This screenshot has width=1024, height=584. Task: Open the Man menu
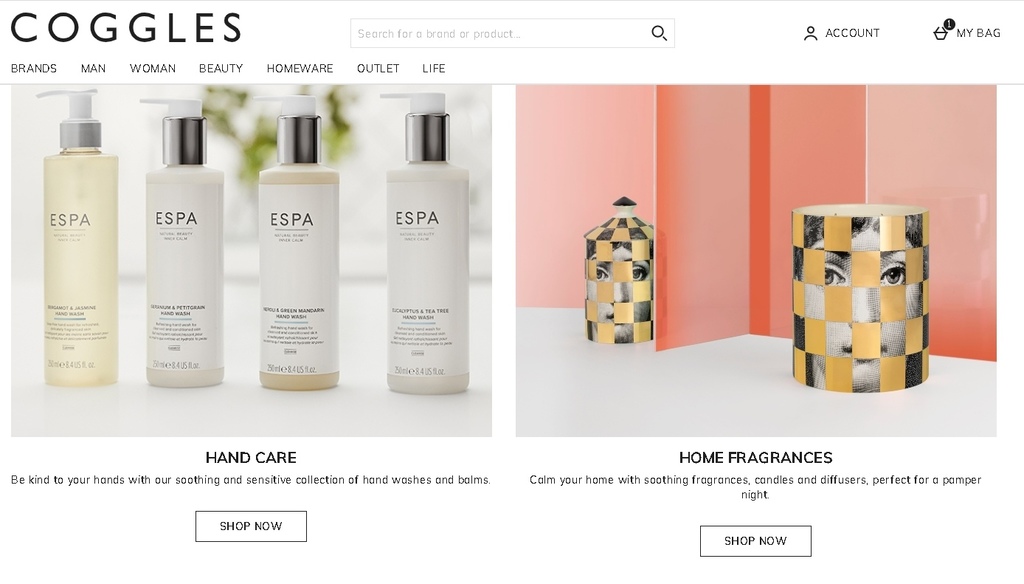coord(93,68)
